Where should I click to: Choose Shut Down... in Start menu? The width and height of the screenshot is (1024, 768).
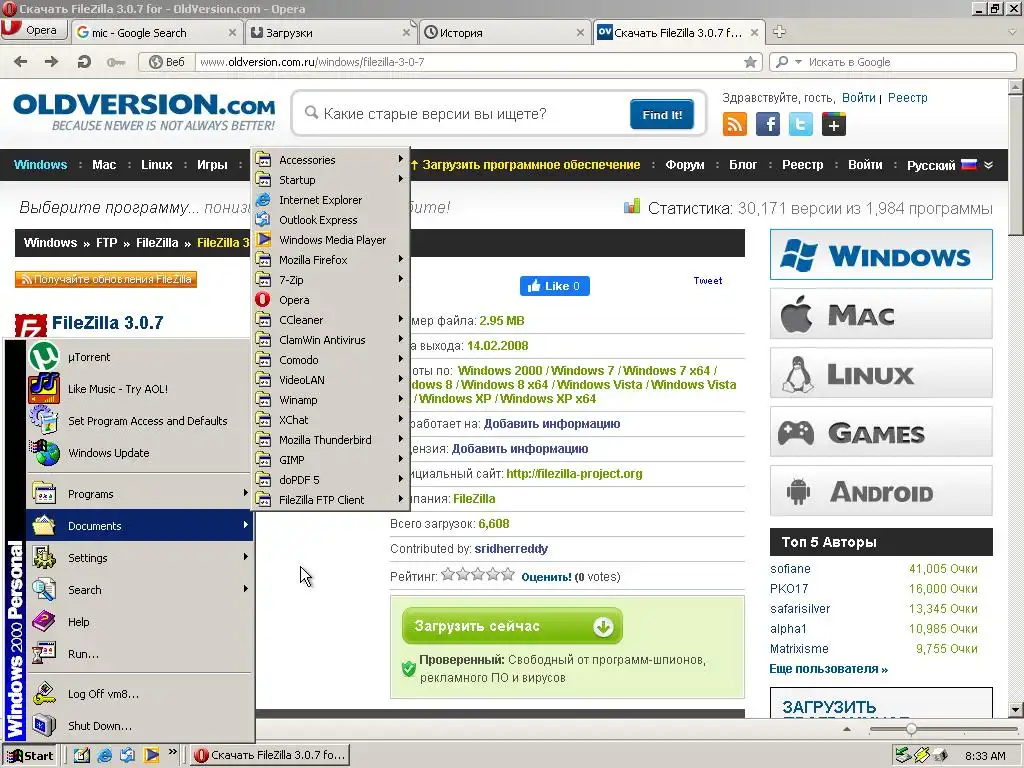(140, 726)
